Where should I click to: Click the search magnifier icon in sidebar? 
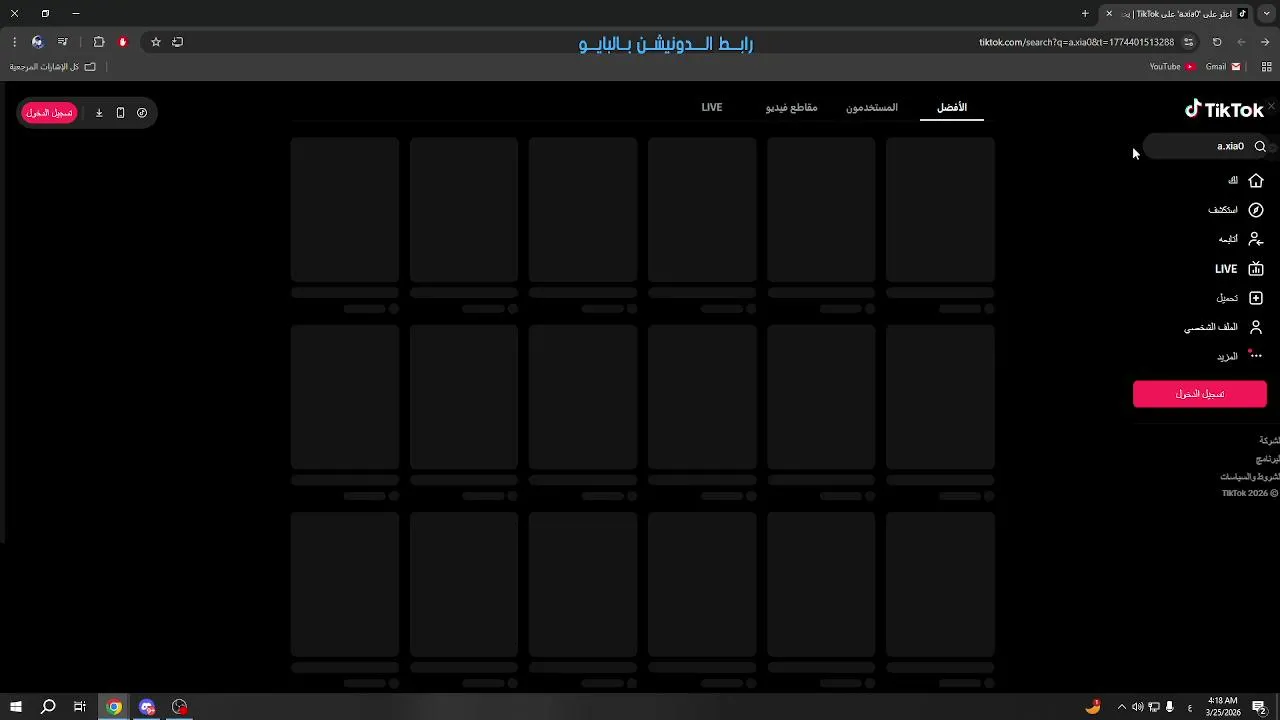(1260, 146)
